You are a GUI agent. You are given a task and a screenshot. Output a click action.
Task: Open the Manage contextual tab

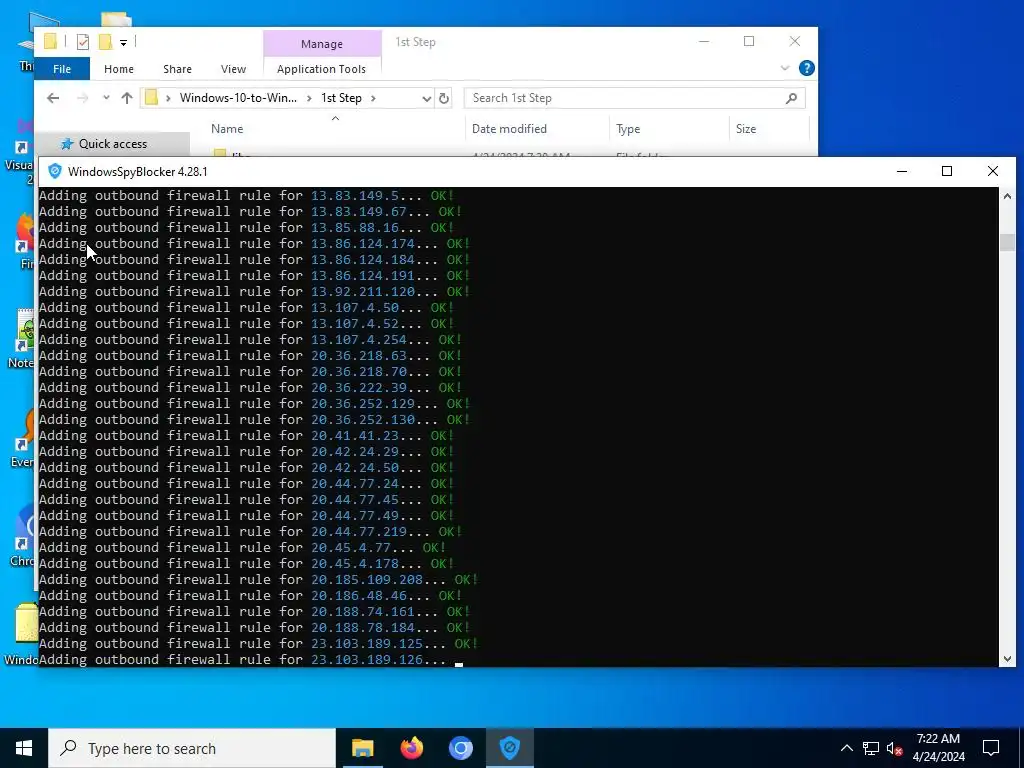click(x=322, y=44)
